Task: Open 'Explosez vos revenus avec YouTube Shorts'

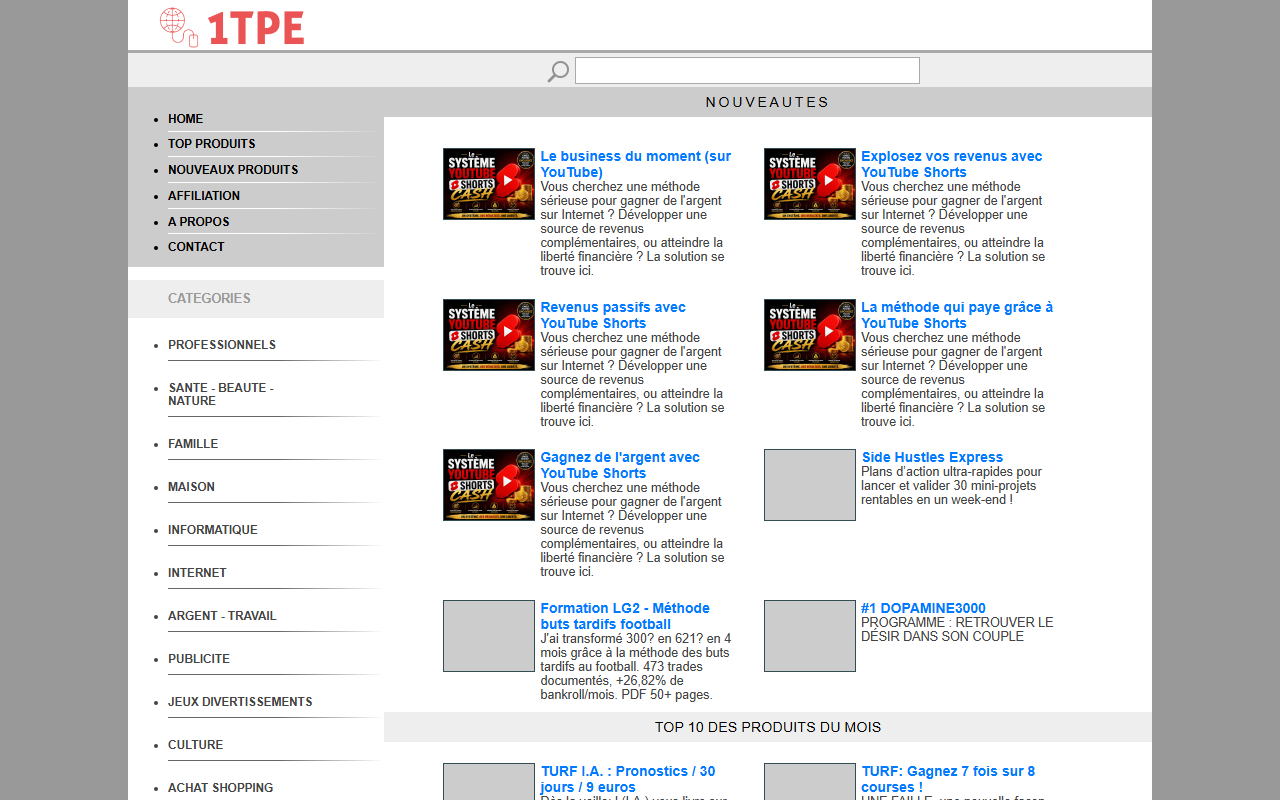Action: (x=951, y=164)
